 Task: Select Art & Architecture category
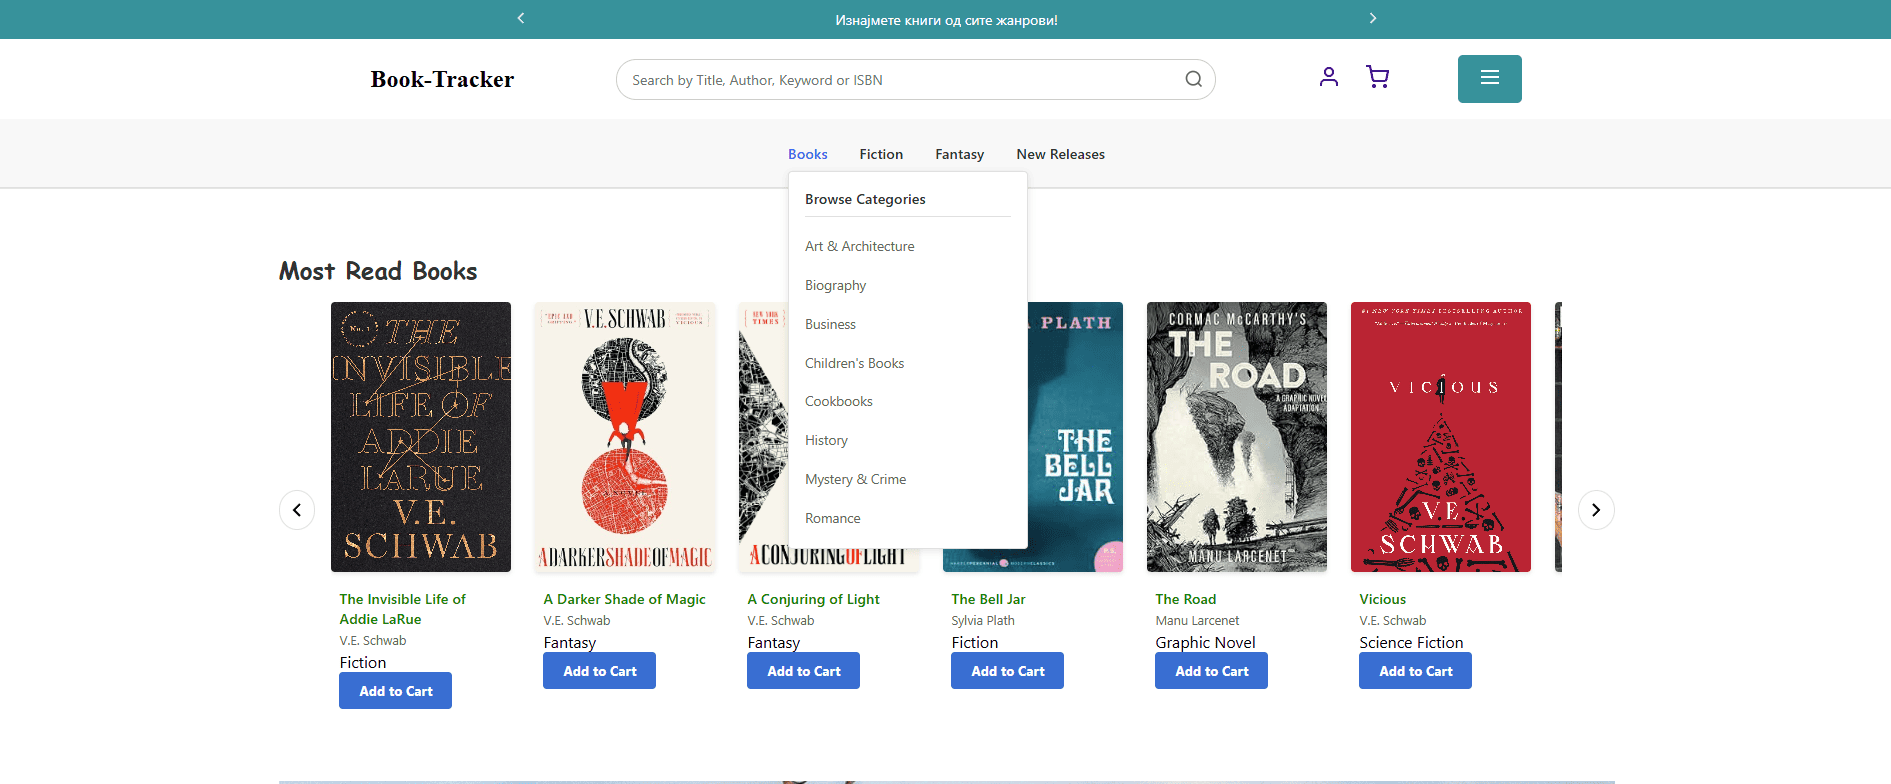point(859,246)
